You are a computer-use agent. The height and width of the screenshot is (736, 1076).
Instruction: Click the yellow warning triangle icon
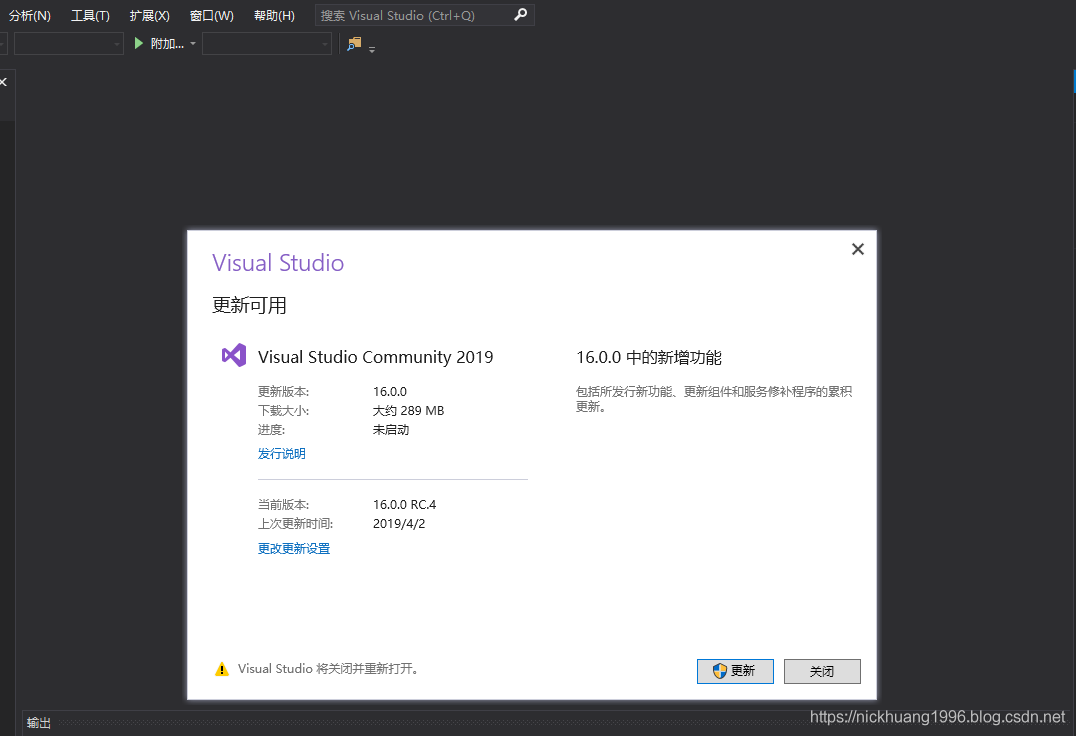(222, 669)
